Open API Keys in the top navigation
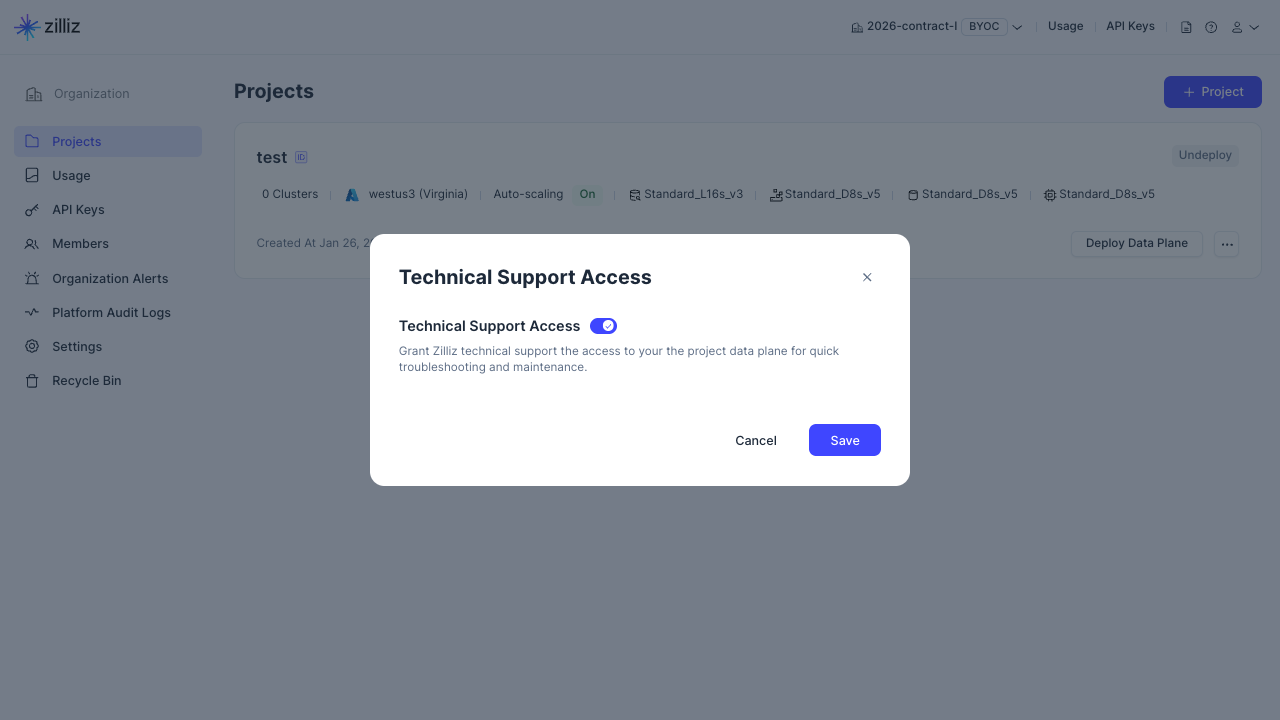This screenshot has height=720, width=1280. coord(1130,26)
